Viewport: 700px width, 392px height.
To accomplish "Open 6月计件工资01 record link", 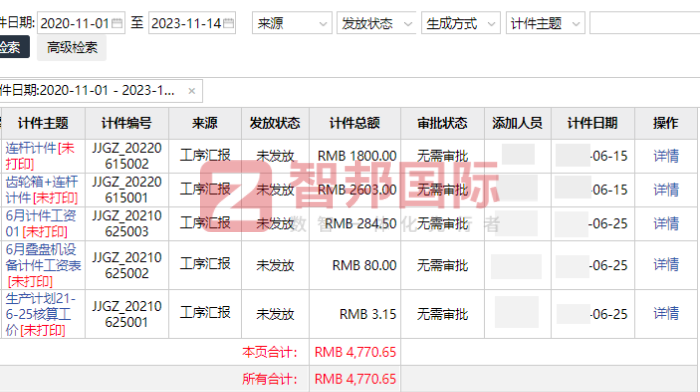I will 41,224.
